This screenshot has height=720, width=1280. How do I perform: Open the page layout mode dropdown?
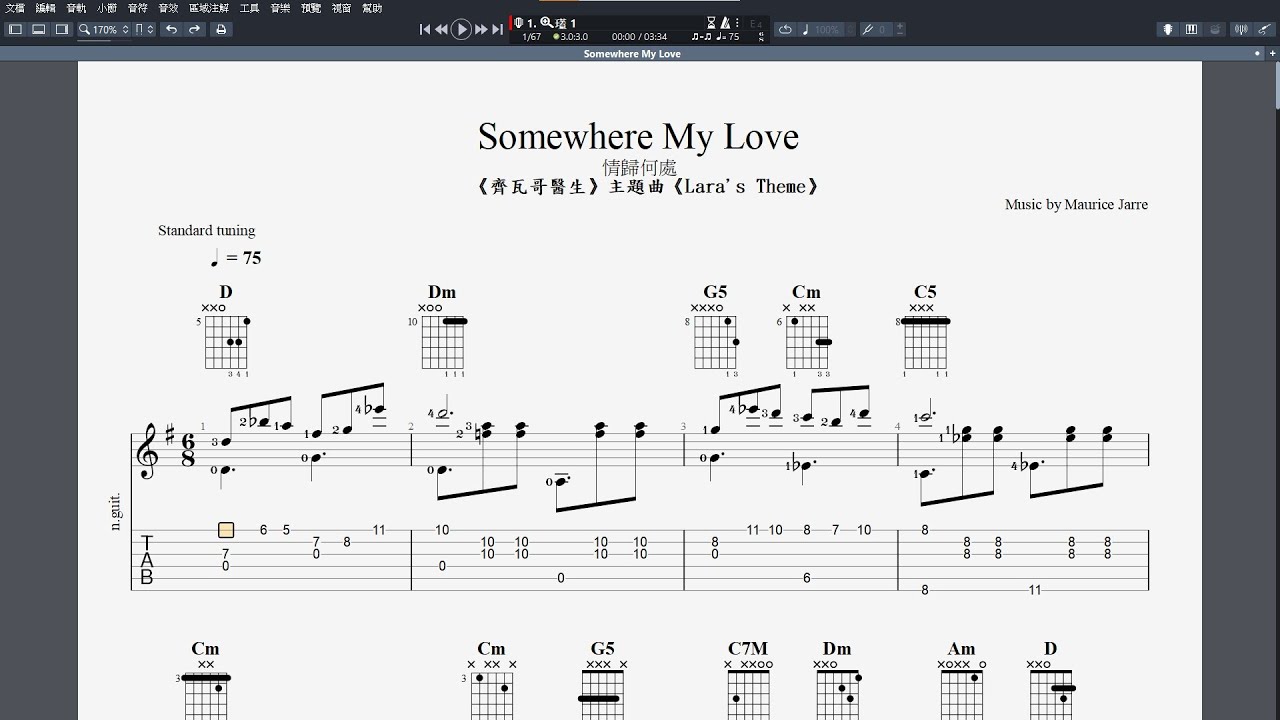139,30
